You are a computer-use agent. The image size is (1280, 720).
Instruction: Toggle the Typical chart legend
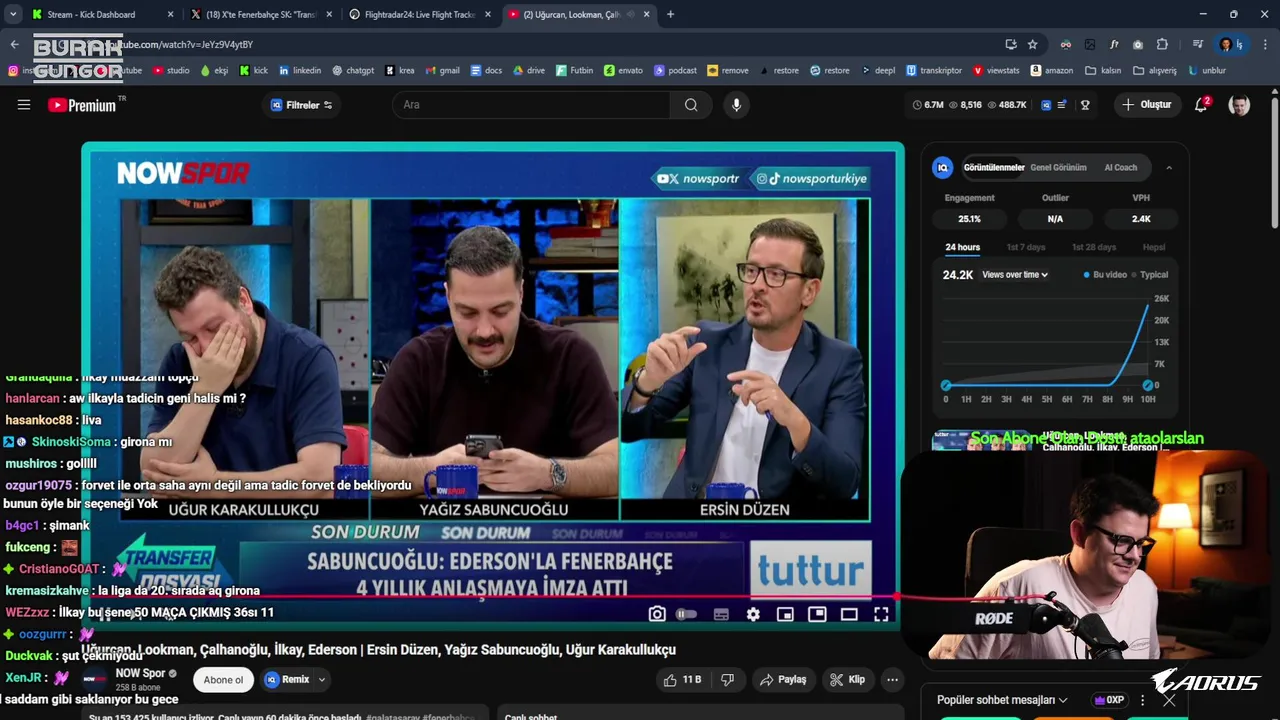pos(1150,275)
